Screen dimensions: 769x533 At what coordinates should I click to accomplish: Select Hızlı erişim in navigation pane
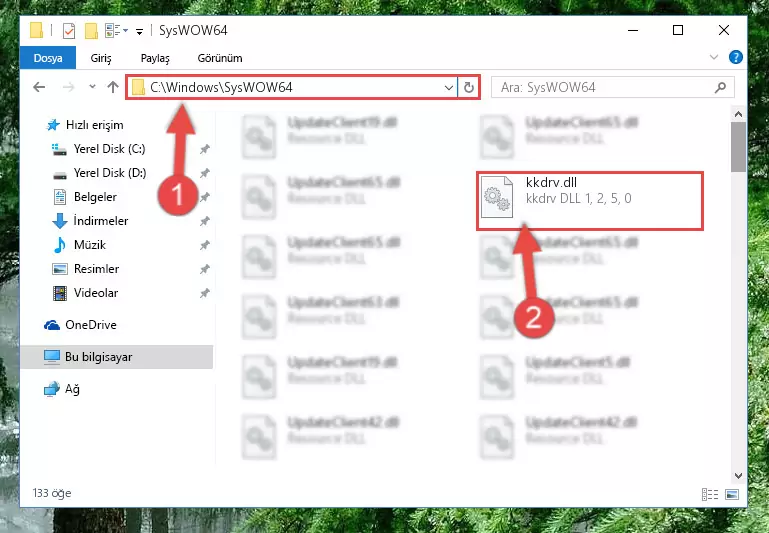pos(94,125)
